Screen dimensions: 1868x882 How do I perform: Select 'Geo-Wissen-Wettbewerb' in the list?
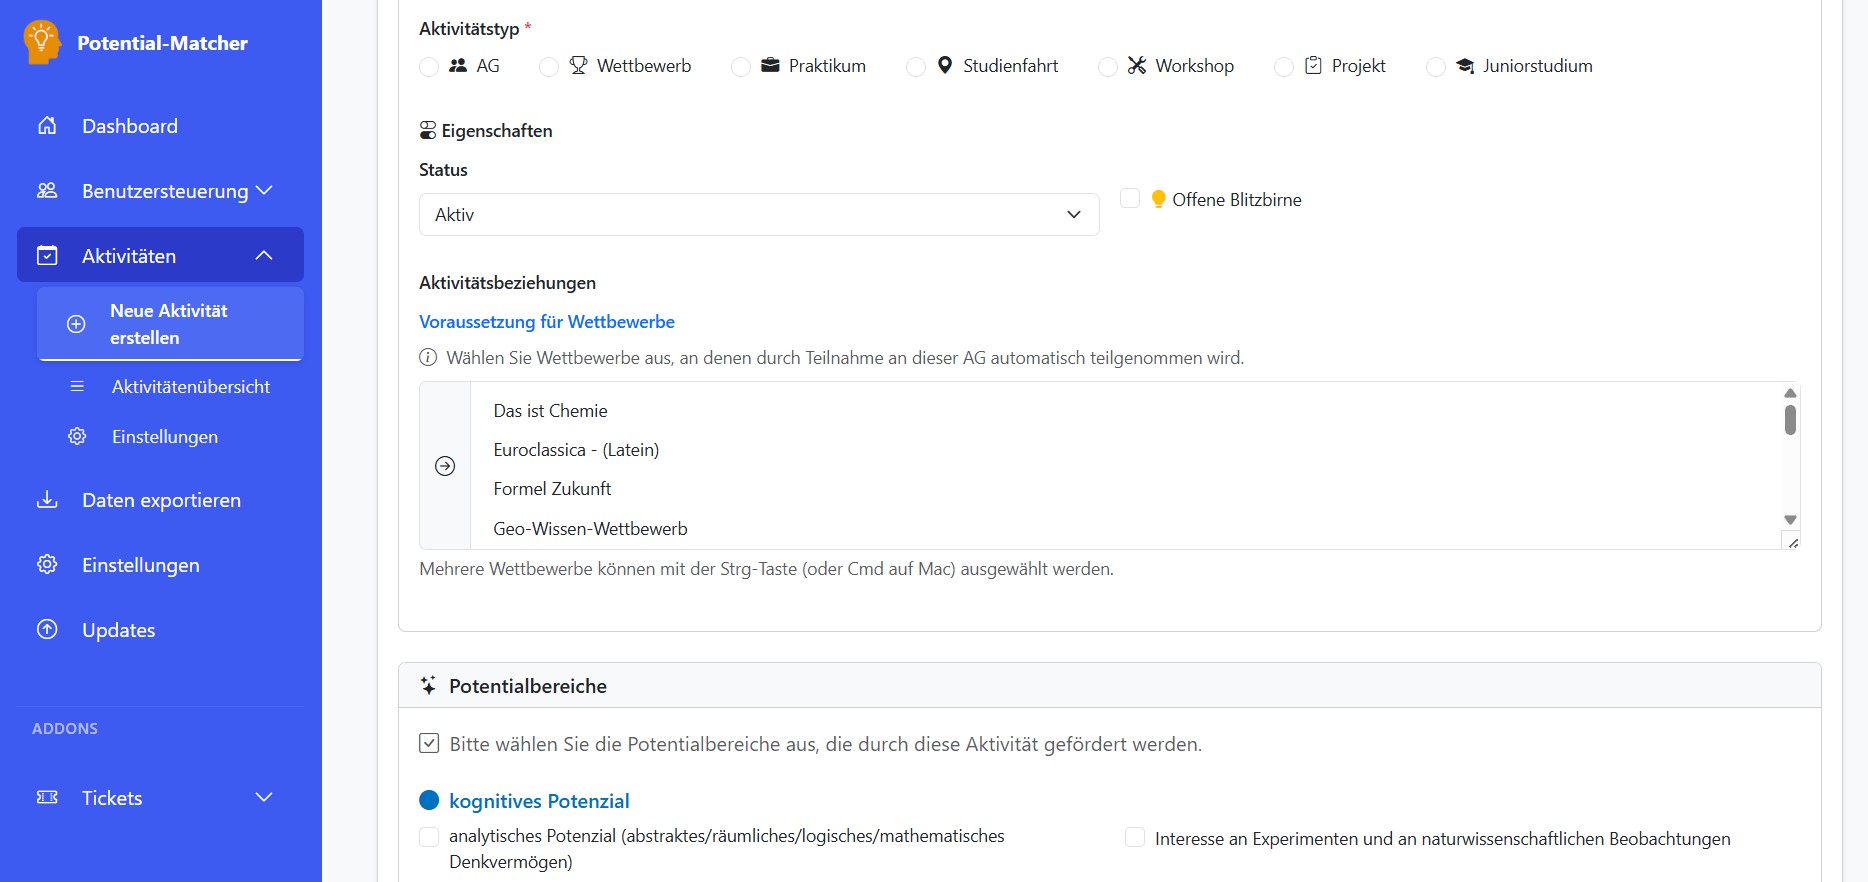(1126, 529)
